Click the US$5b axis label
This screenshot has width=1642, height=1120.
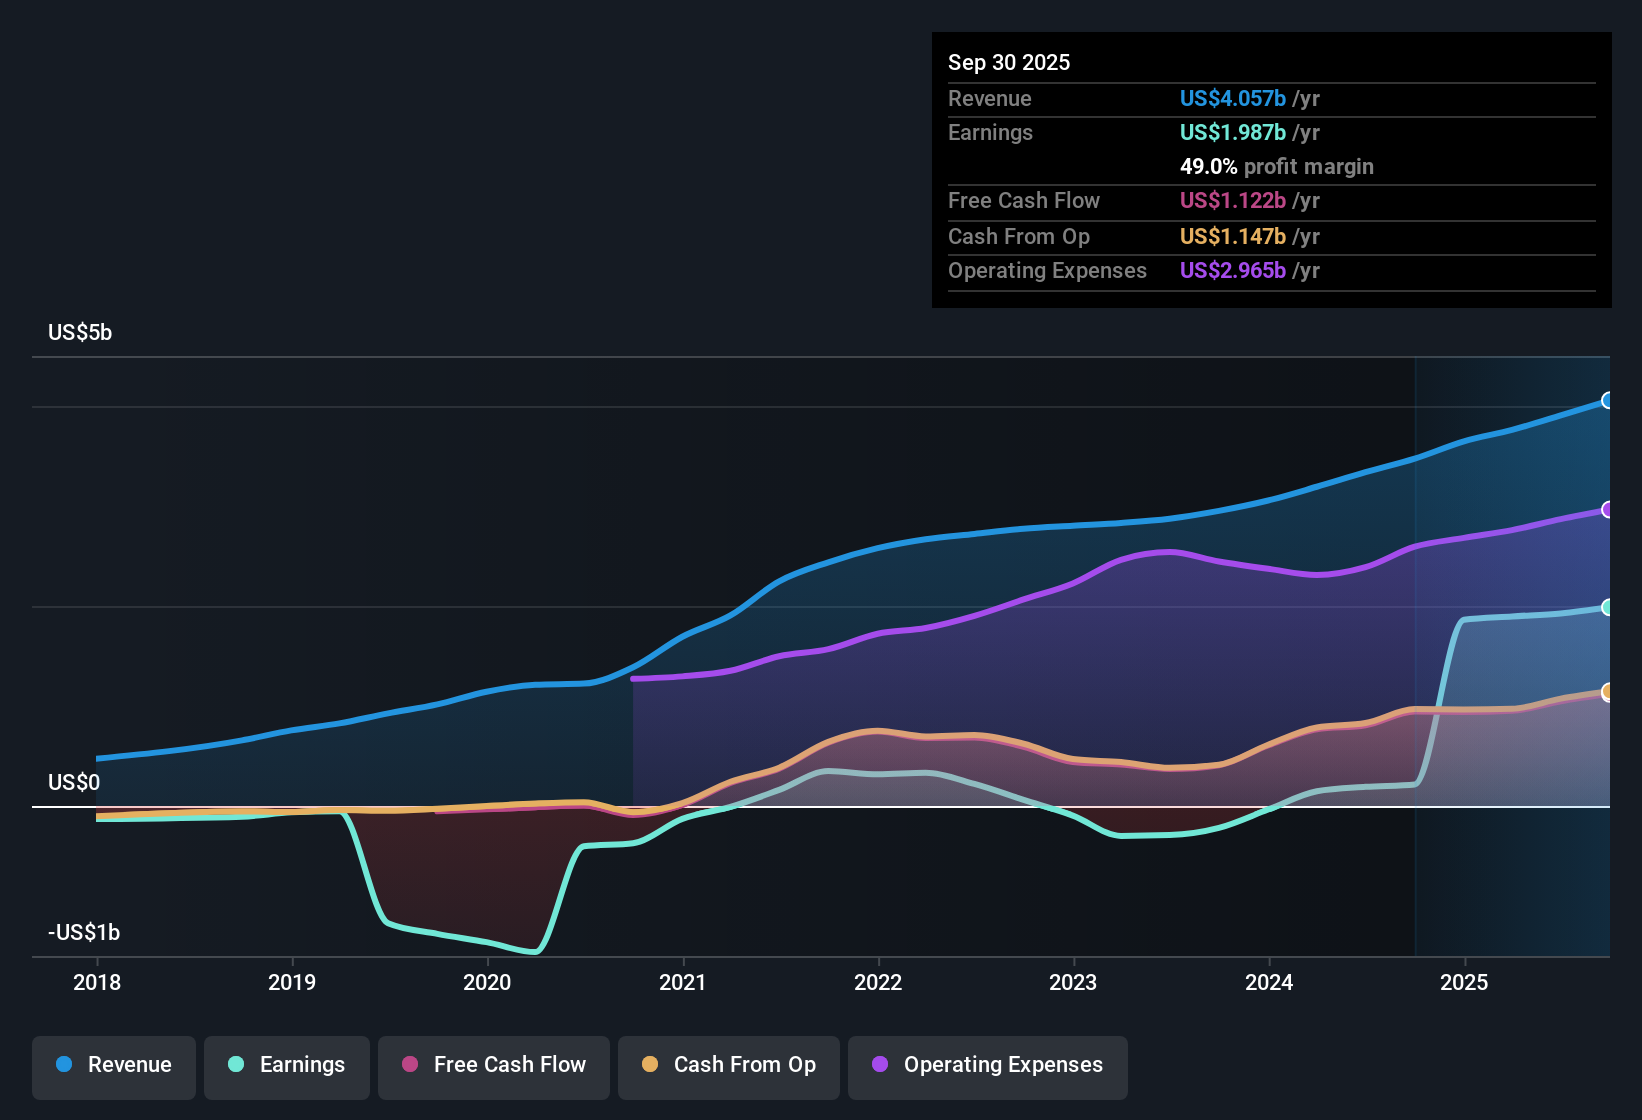click(80, 332)
